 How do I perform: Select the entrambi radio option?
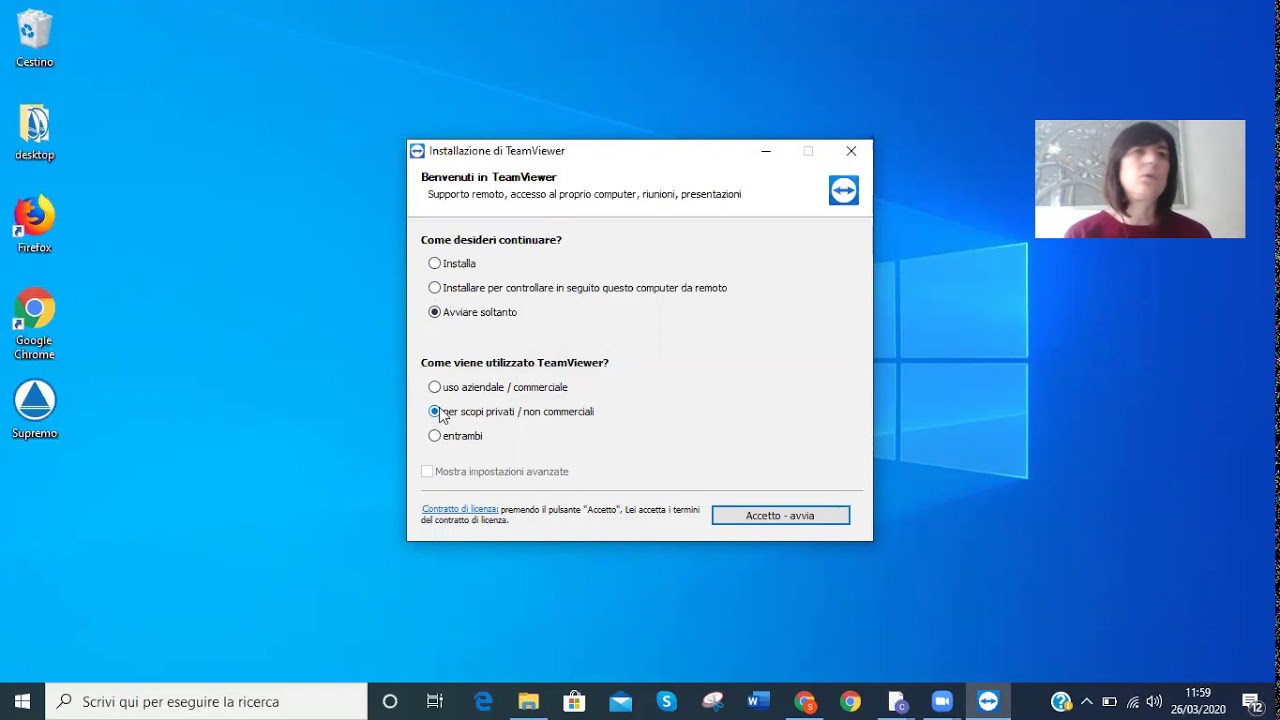click(x=455, y=436)
